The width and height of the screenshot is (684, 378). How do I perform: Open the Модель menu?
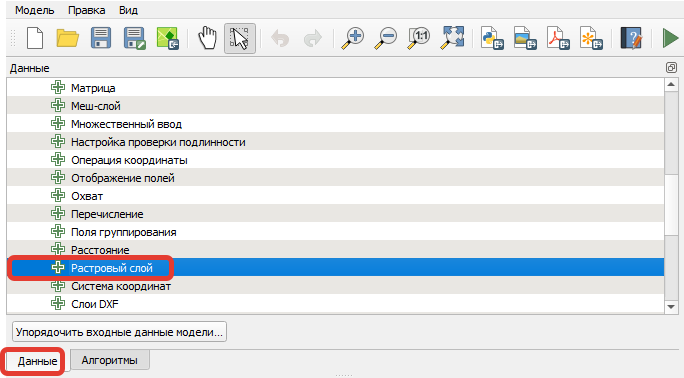pyautogui.click(x=34, y=10)
